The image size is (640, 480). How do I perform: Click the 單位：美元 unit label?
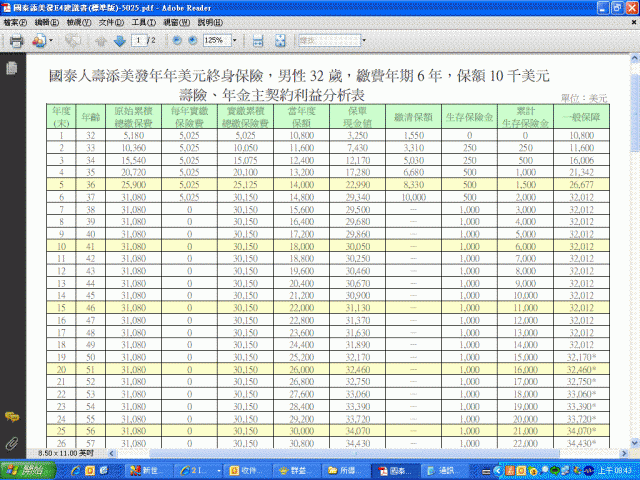coord(584,98)
